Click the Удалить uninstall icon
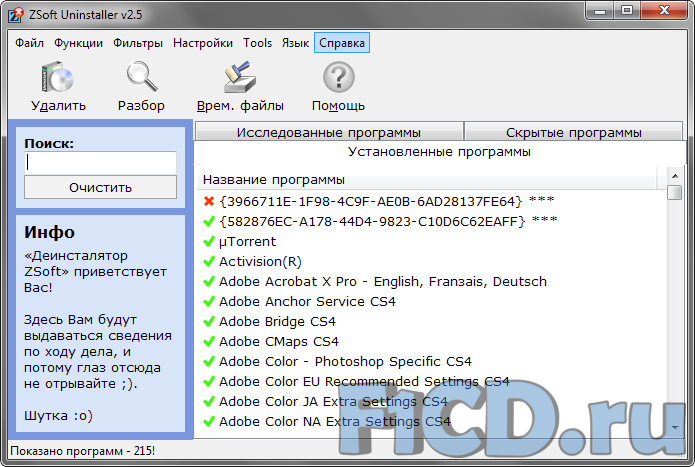Image resolution: width=695 pixels, height=467 pixels. tap(58, 77)
